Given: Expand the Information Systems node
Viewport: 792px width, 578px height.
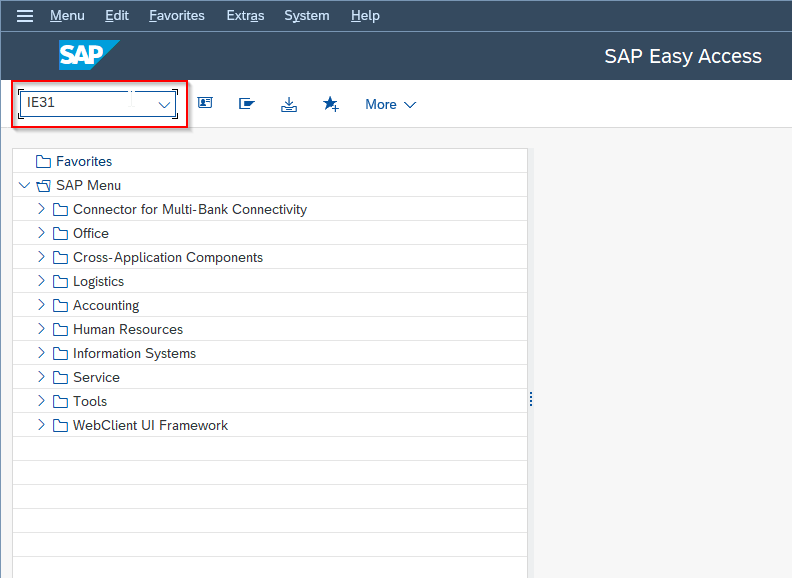Looking at the screenshot, I should pos(41,353).
